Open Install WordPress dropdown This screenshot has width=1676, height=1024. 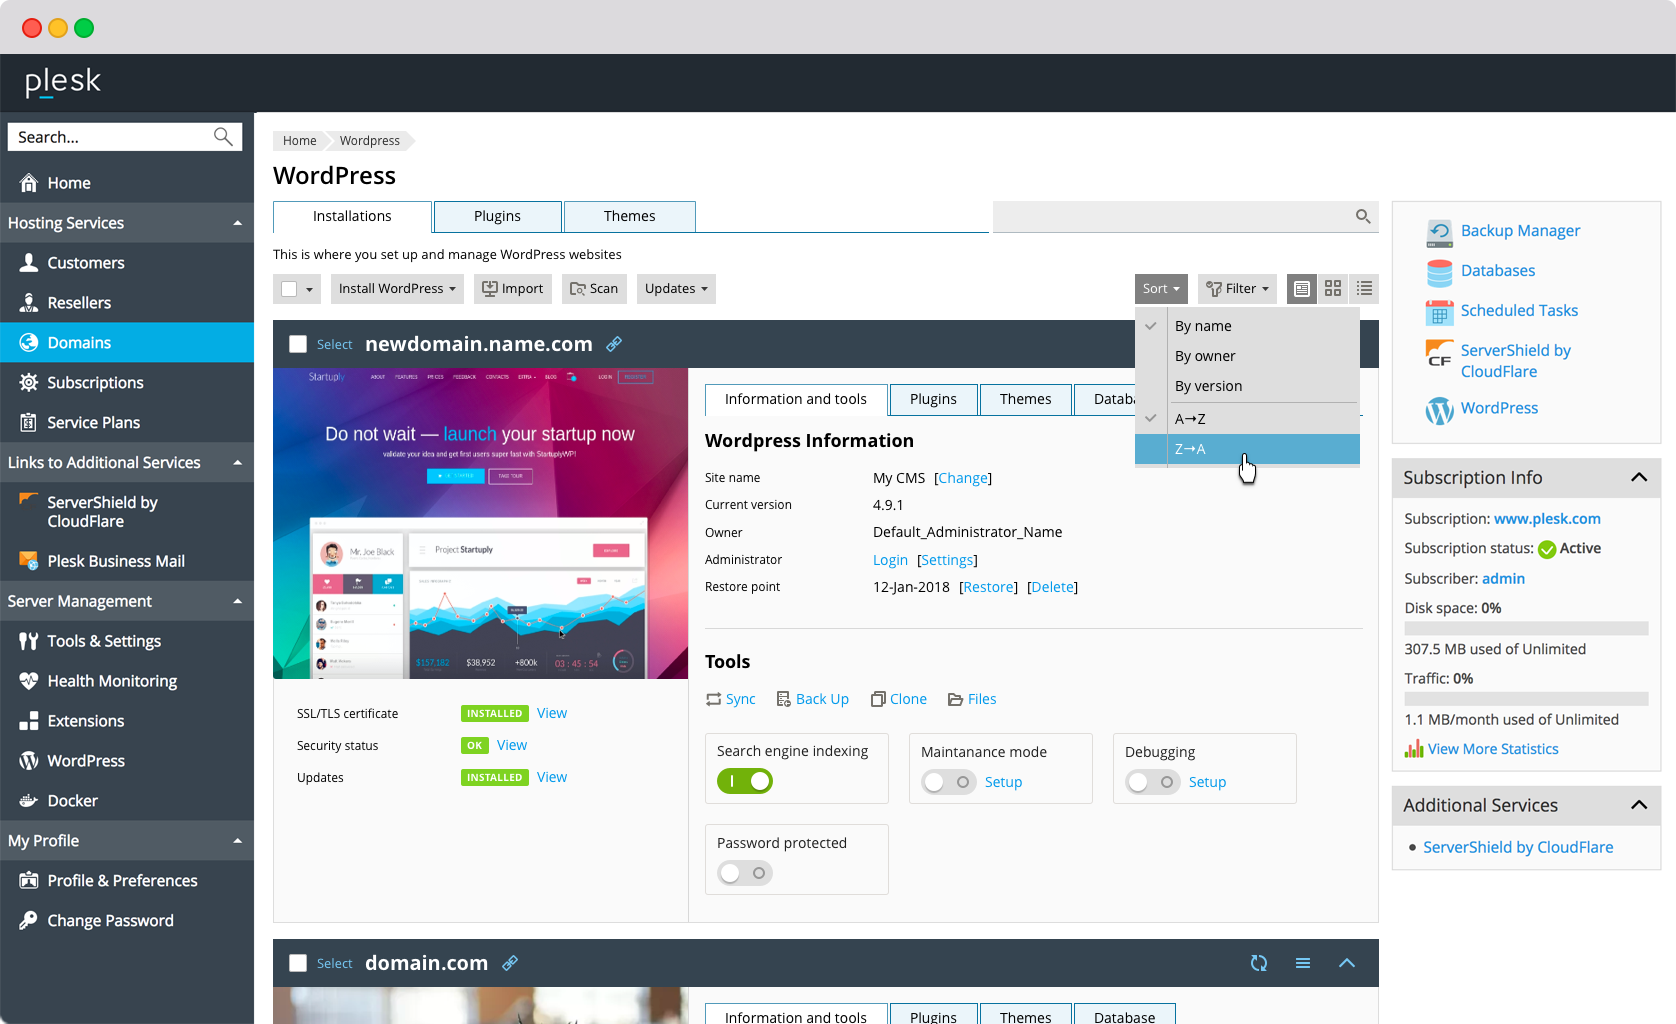(397, 289)
